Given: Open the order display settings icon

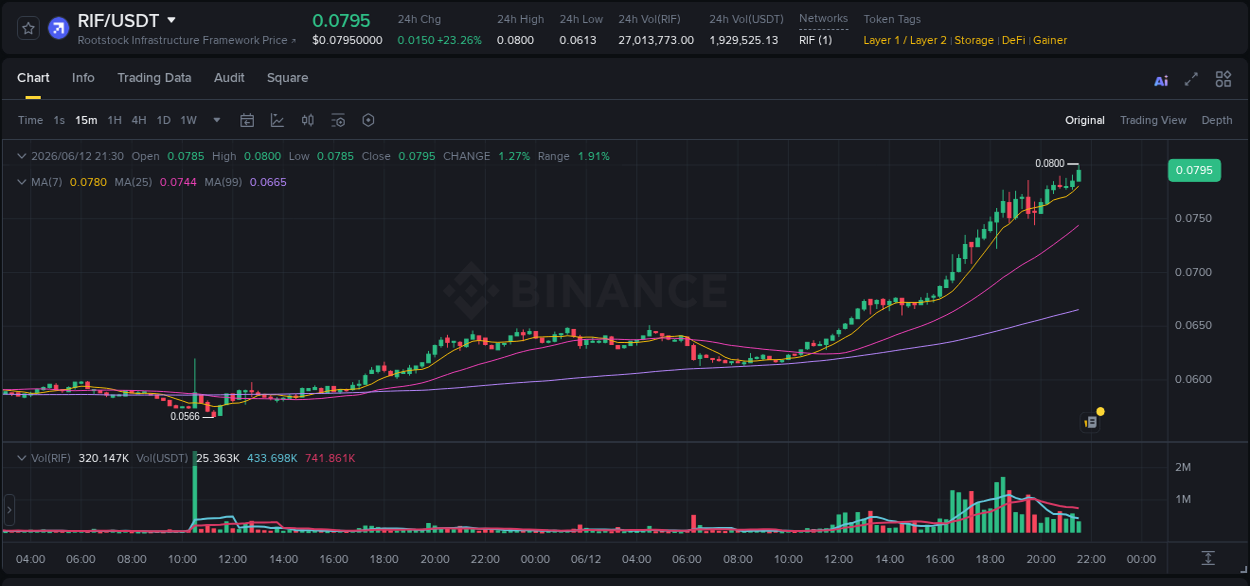Looking at the screenshot, I should pos(338,120).
